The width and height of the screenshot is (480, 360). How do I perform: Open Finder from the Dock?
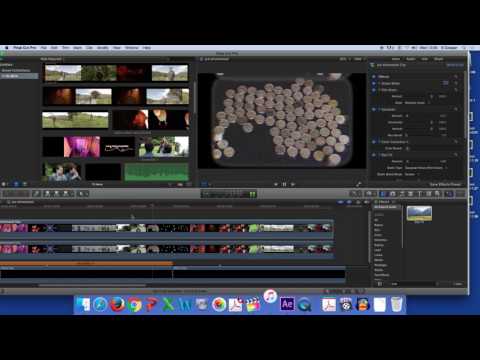coord(83,305)
